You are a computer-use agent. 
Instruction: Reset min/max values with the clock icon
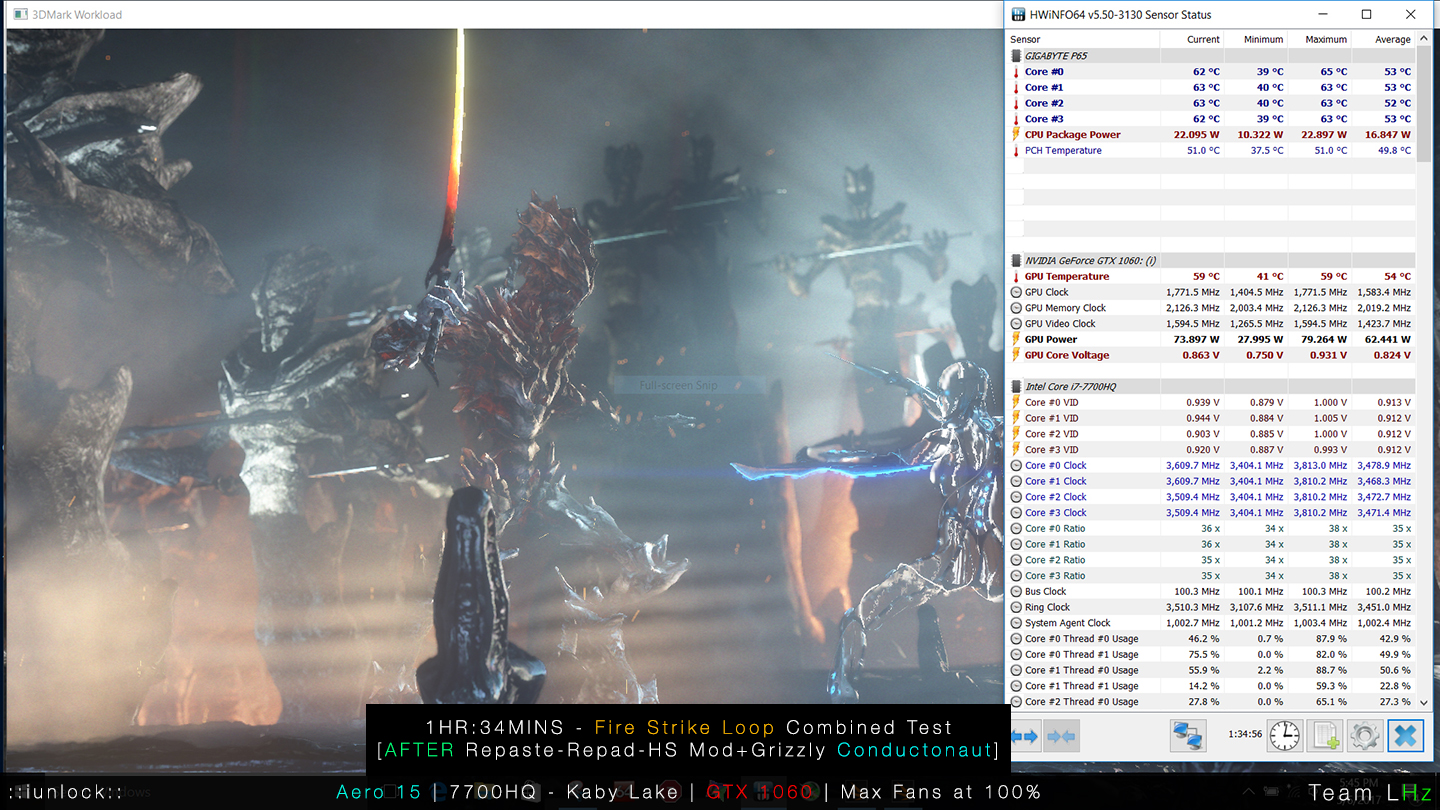(1284, 737)
